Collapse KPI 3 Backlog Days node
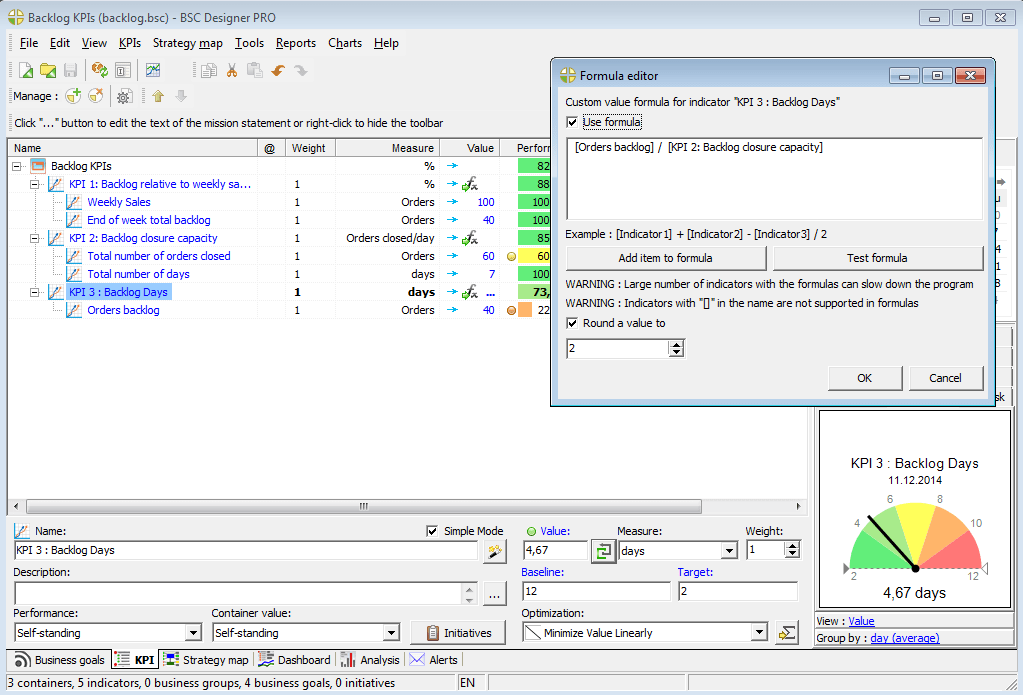Screen dimensions: 1023x695 (35, 292)
